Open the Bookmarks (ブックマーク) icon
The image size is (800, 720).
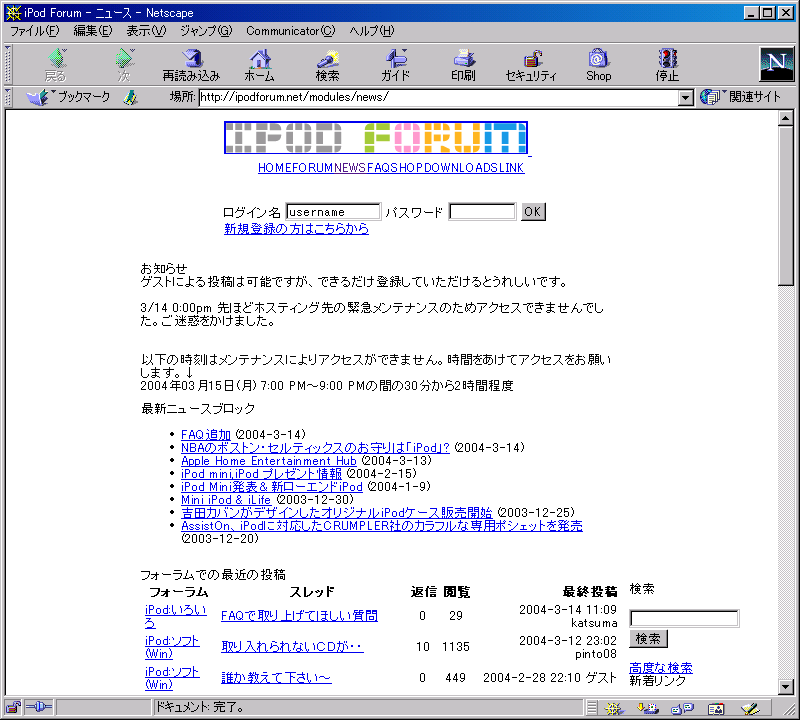(x=68, y=97)
